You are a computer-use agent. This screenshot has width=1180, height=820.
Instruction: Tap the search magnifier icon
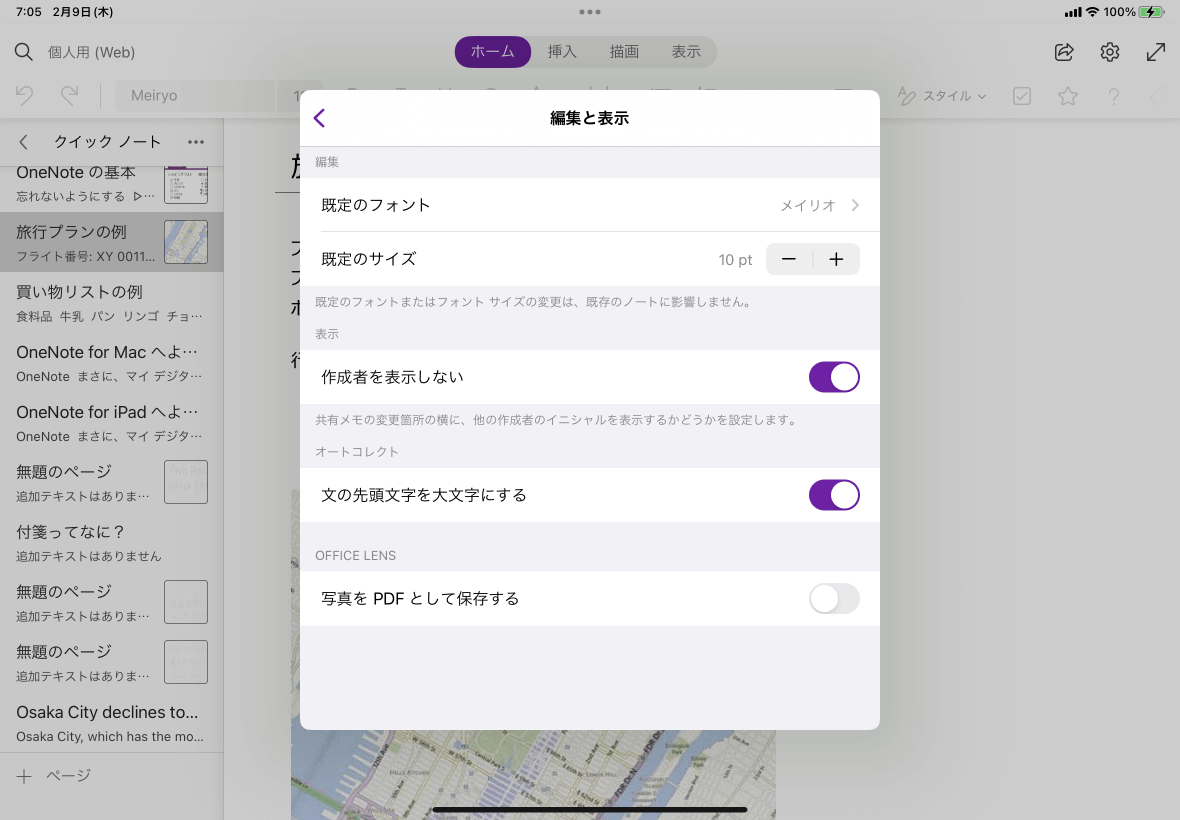[x=24, y=52]
